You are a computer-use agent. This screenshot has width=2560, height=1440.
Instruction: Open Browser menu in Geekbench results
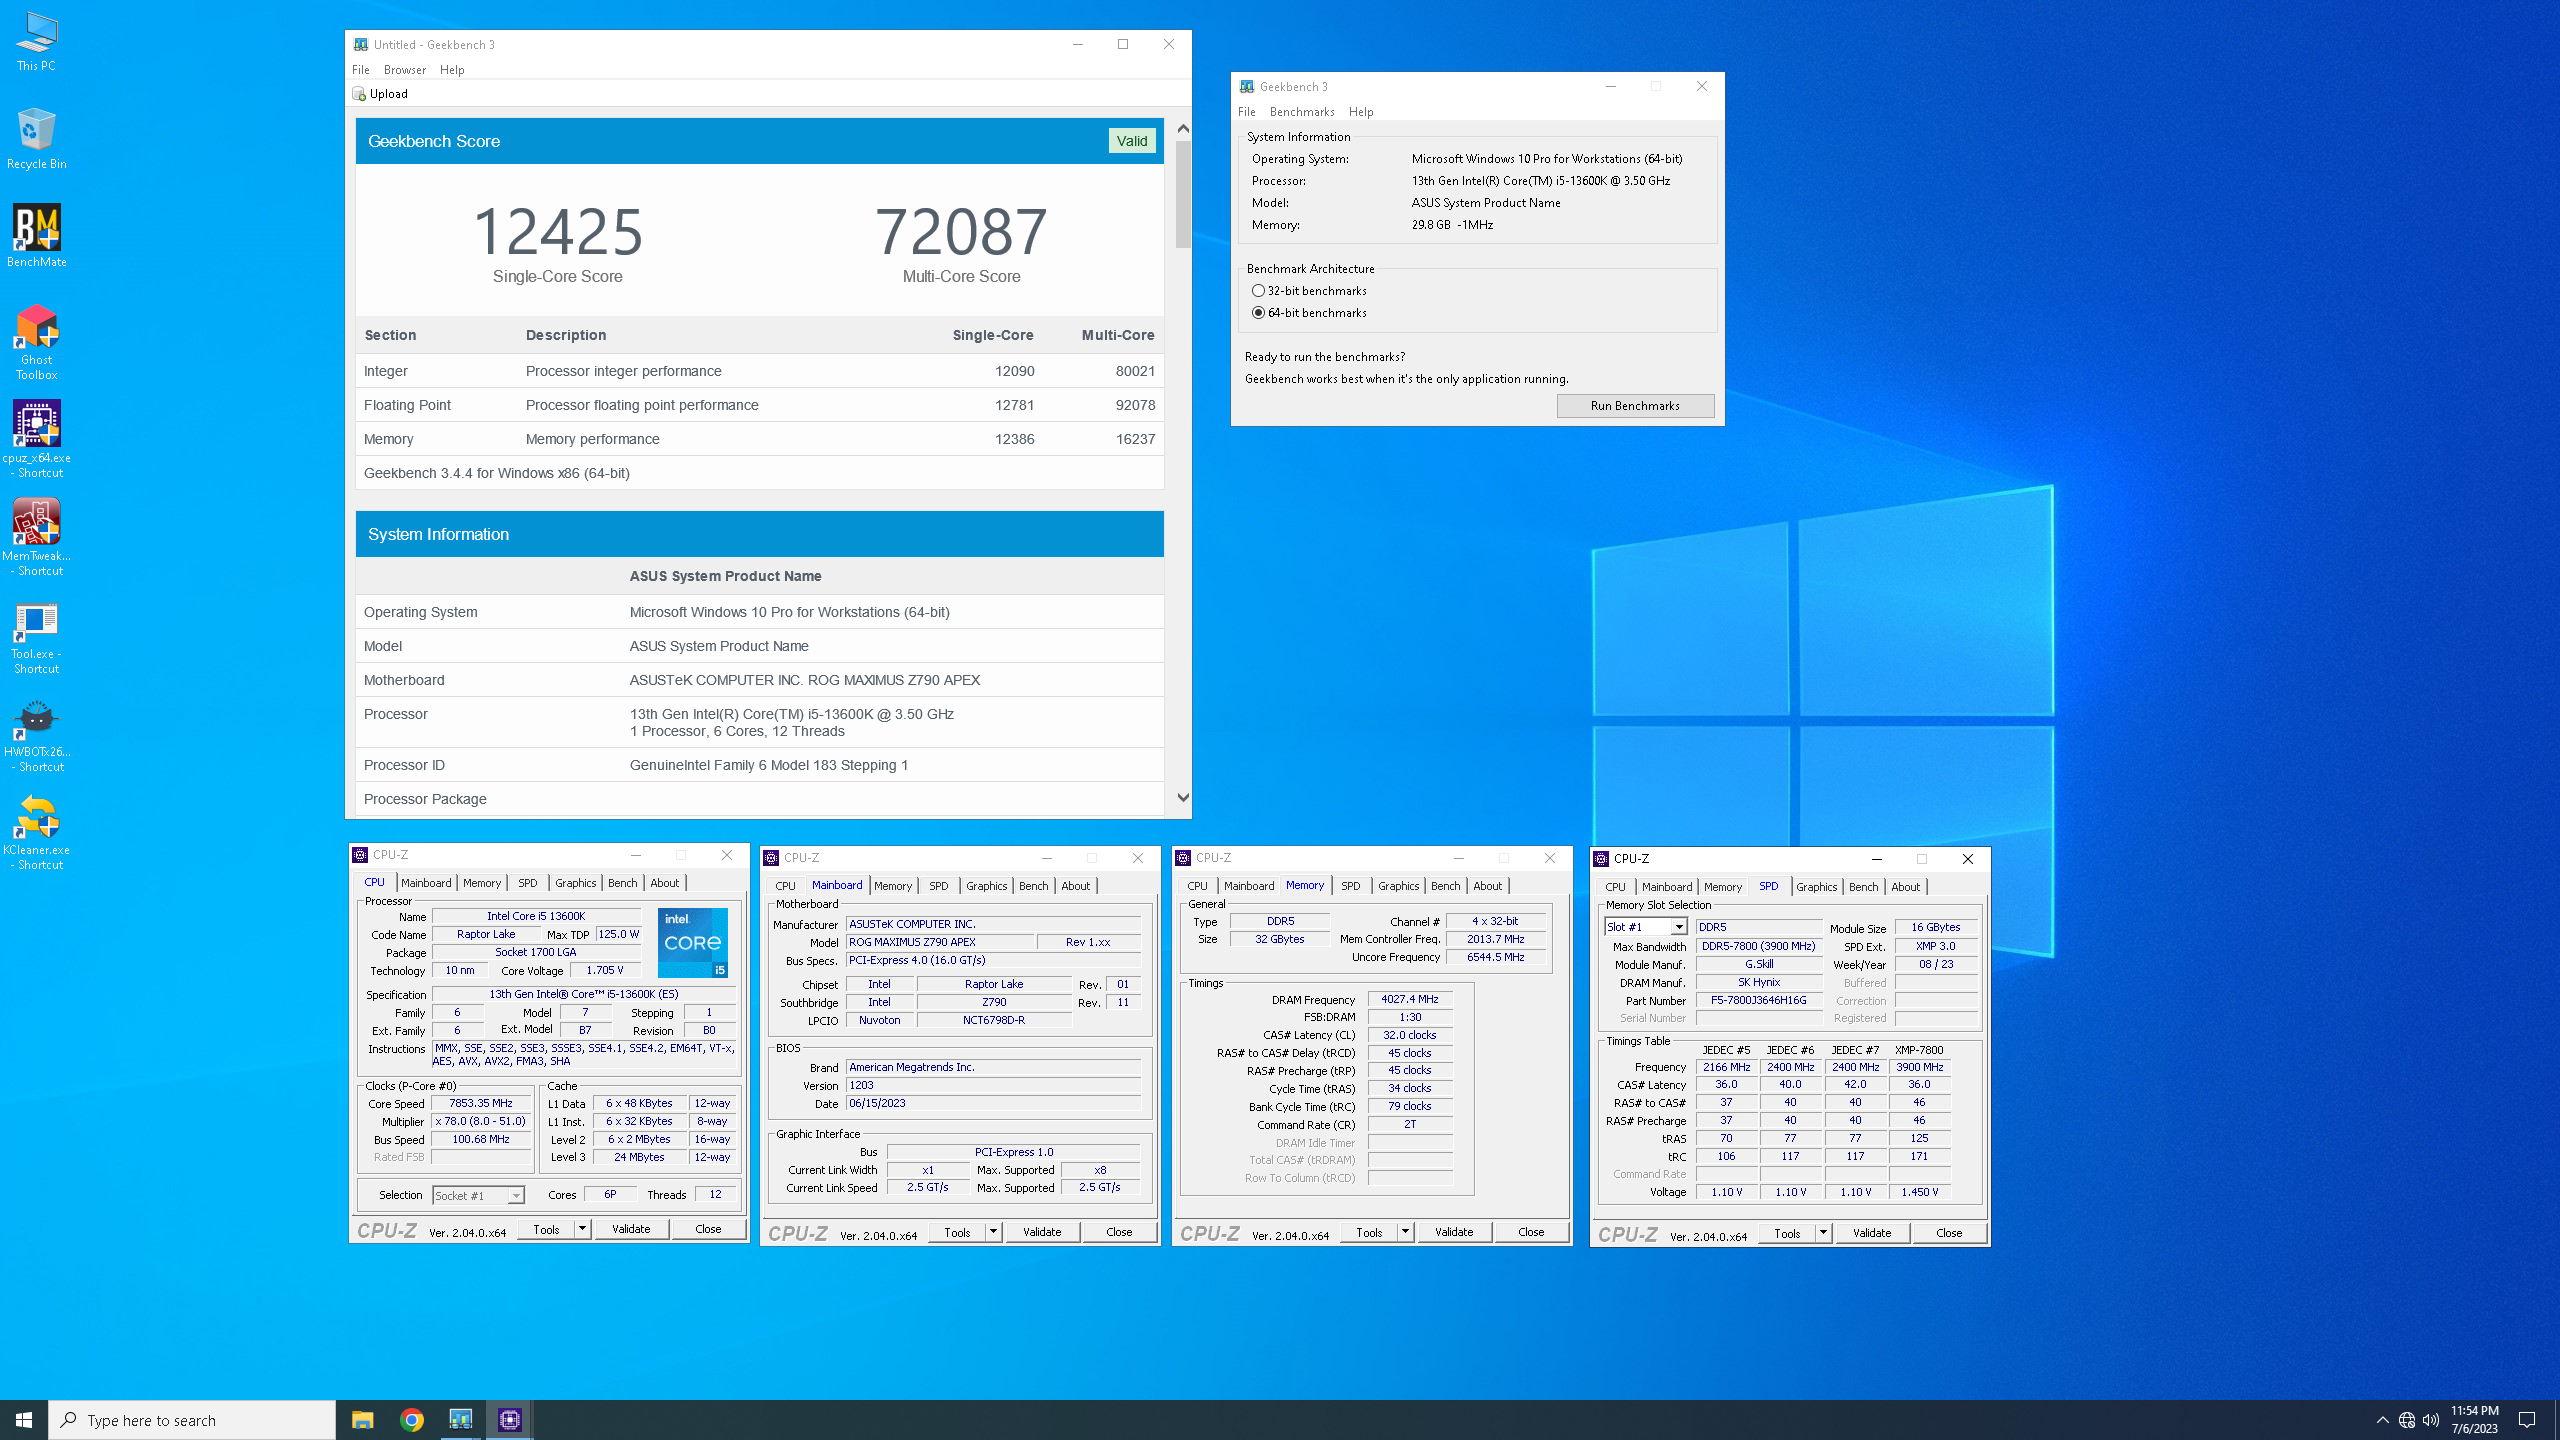[x=405, y=70]
